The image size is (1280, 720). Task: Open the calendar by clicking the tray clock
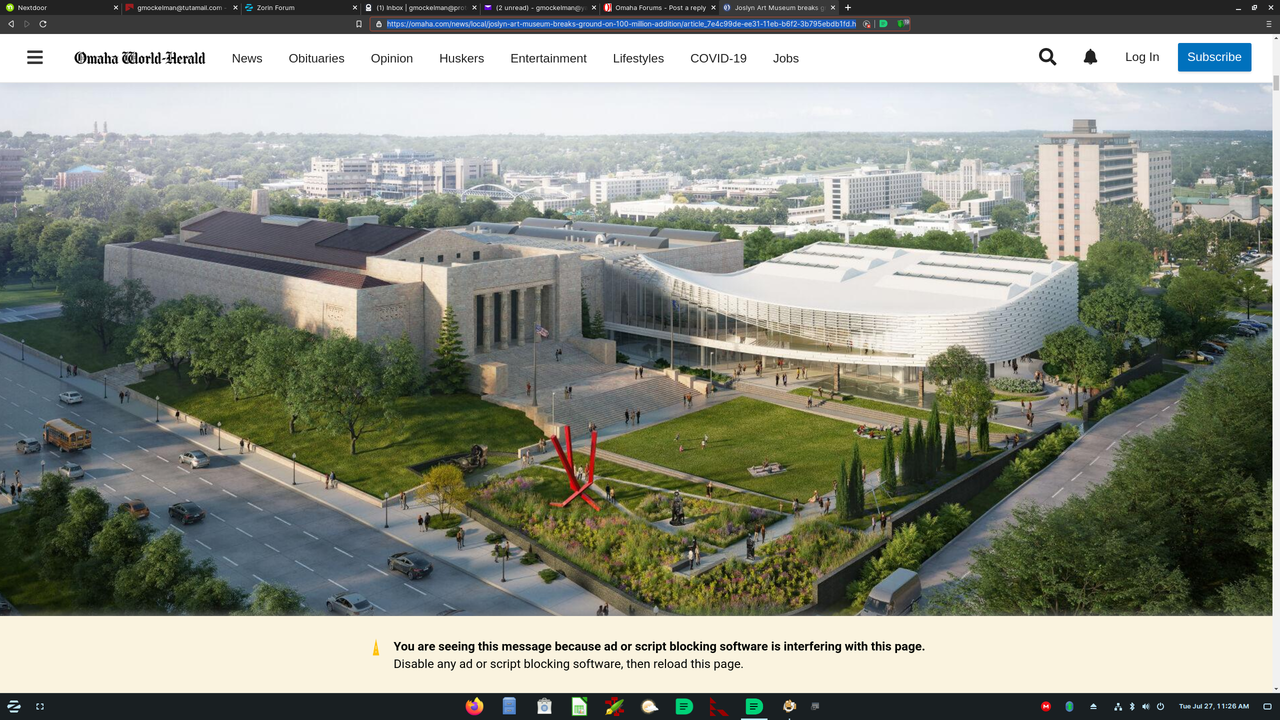tap(1215, 706)
